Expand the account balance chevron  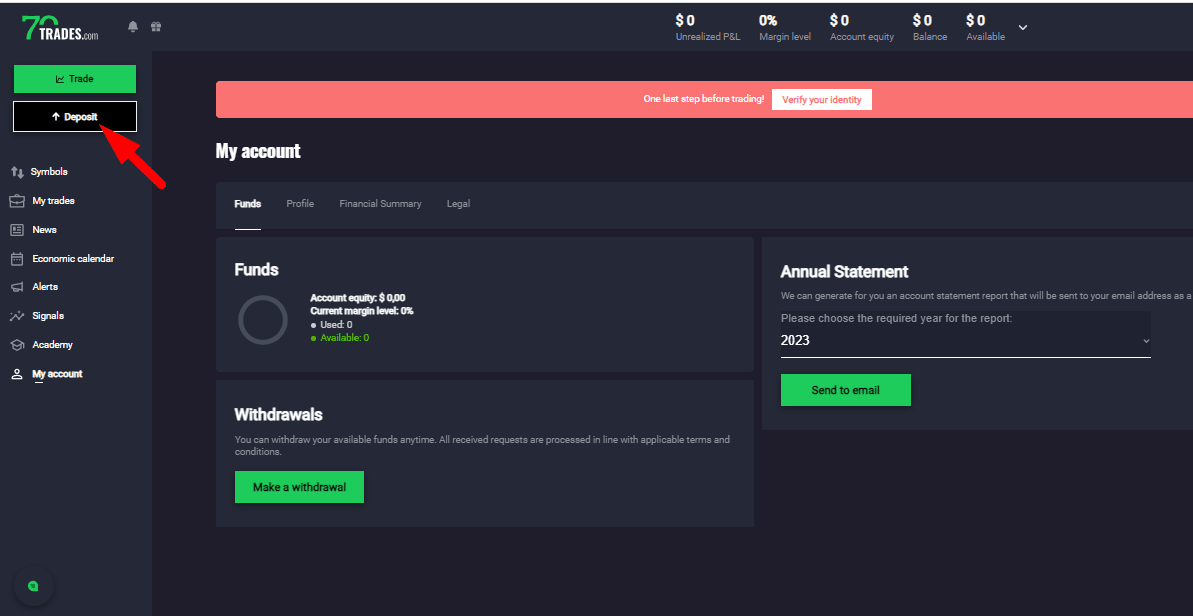pos(1023,27)
